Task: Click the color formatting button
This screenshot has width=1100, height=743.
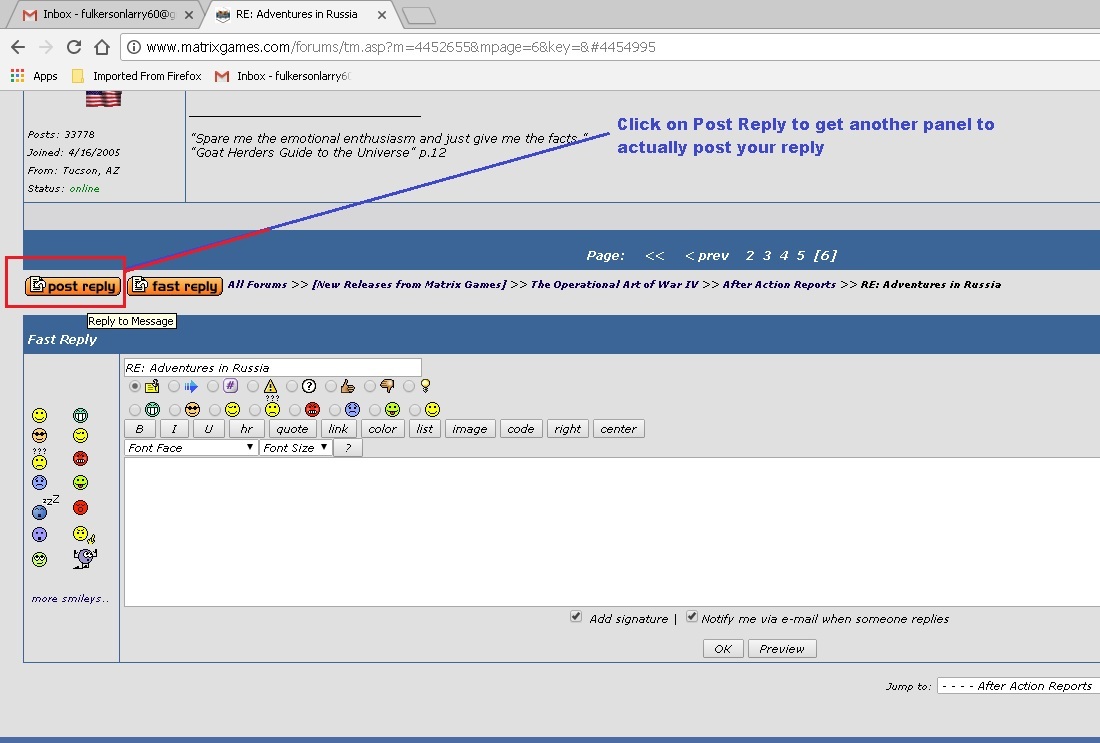Action: click(x=382, y=429)
